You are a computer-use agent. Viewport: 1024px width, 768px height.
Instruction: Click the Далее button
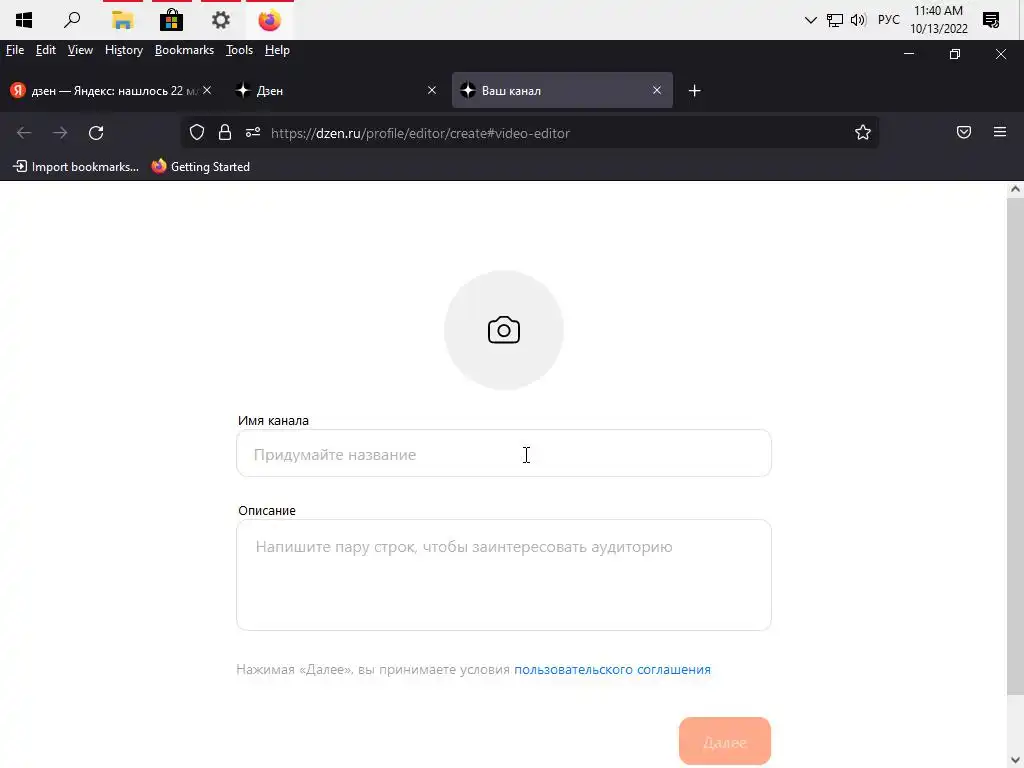tap(725, 741)
